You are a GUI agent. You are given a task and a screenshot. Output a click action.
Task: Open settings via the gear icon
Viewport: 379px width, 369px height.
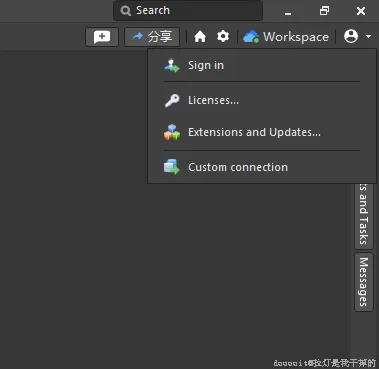pos(223,36)
